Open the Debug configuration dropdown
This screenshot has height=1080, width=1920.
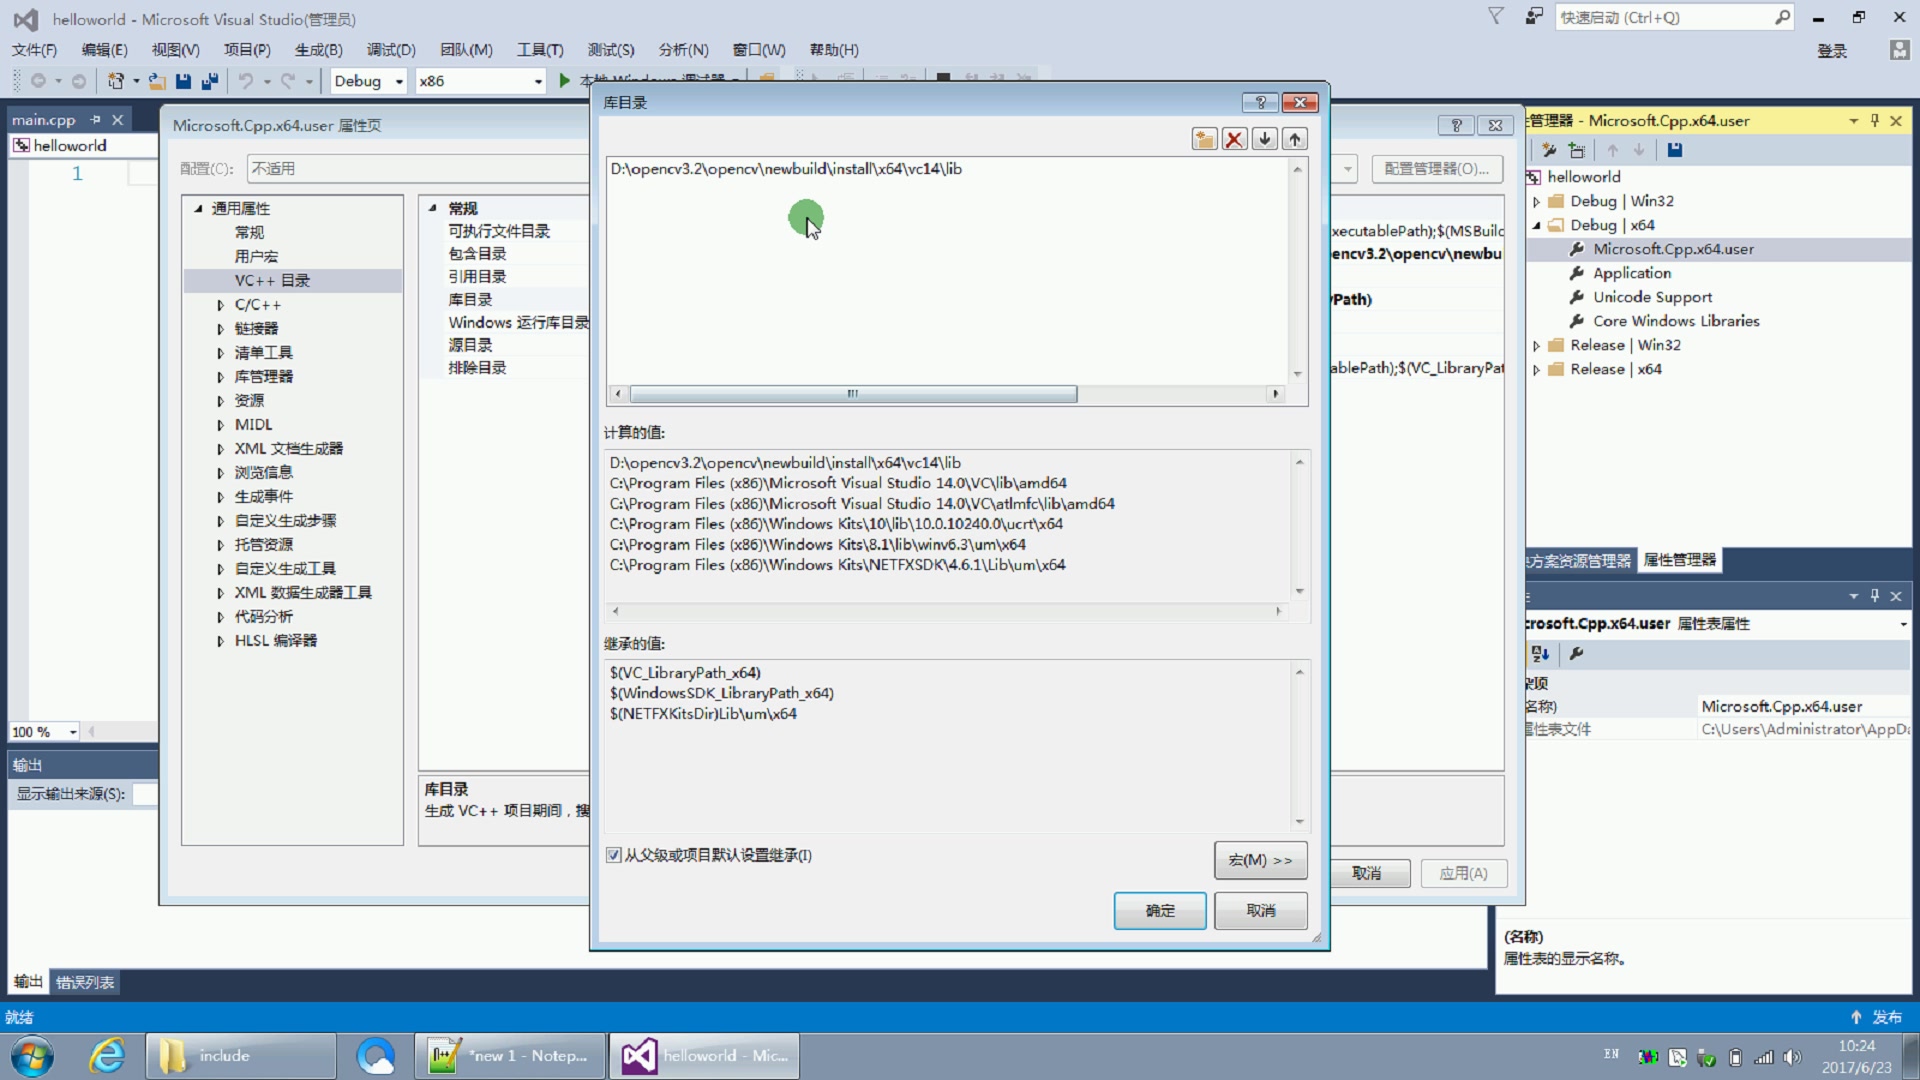pos(367,81)
